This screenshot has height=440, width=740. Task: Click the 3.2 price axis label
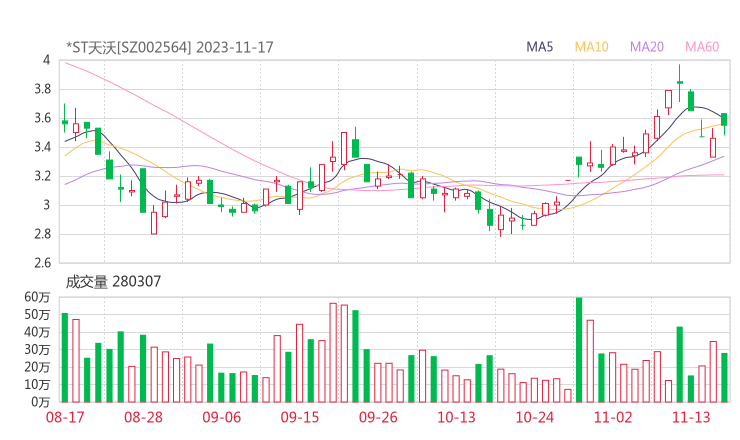[42, 176]
